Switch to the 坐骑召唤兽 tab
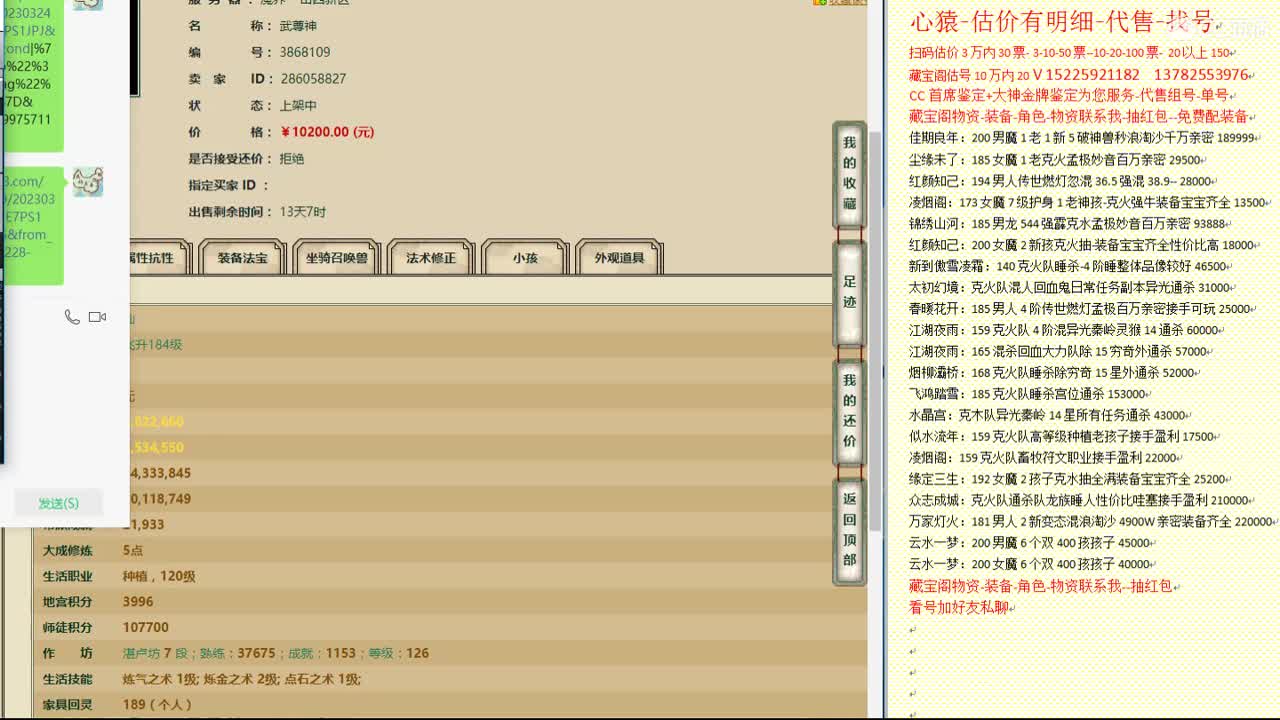The image size is (1280, 720). [337, 258]
